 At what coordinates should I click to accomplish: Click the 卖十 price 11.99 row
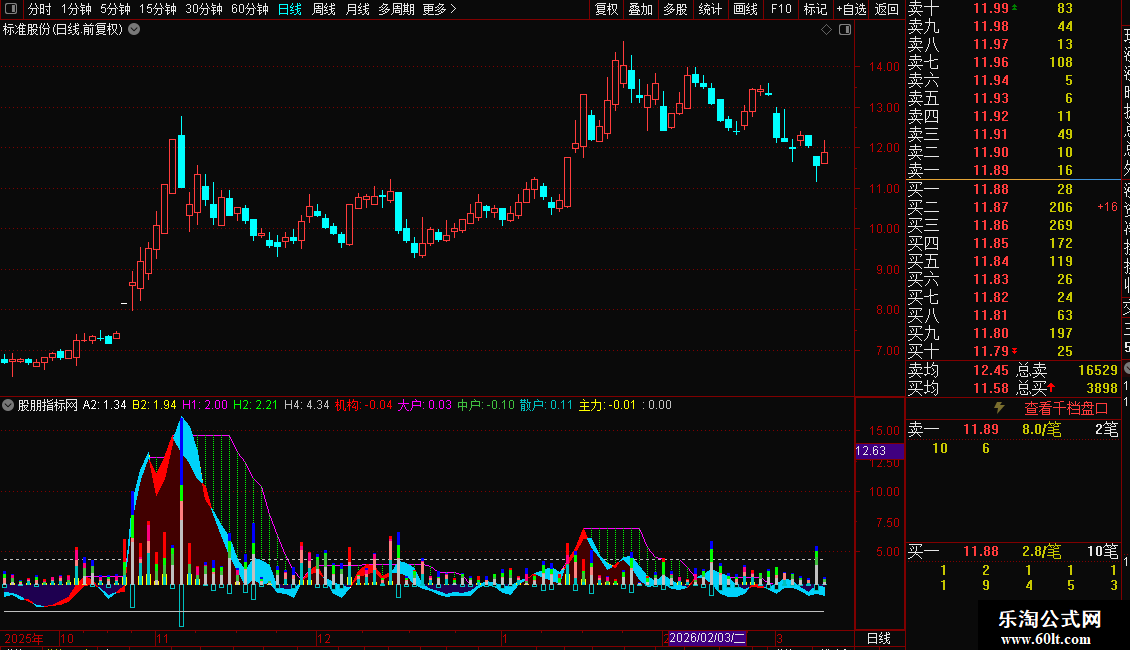click(x=1013, y=9)
